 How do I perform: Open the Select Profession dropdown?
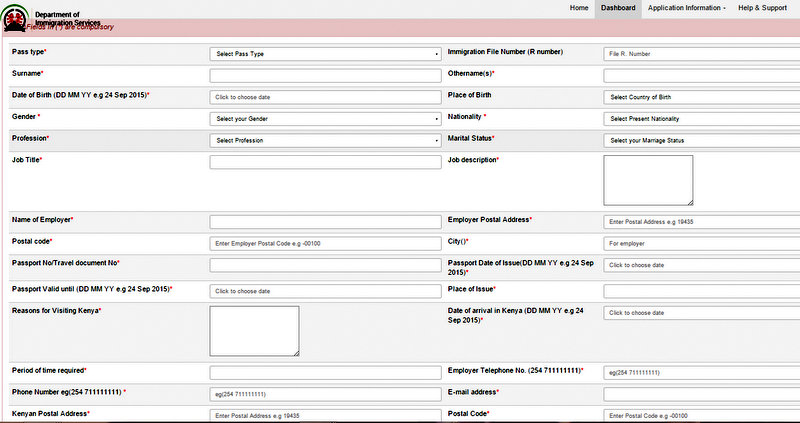(x=325, y=141)
